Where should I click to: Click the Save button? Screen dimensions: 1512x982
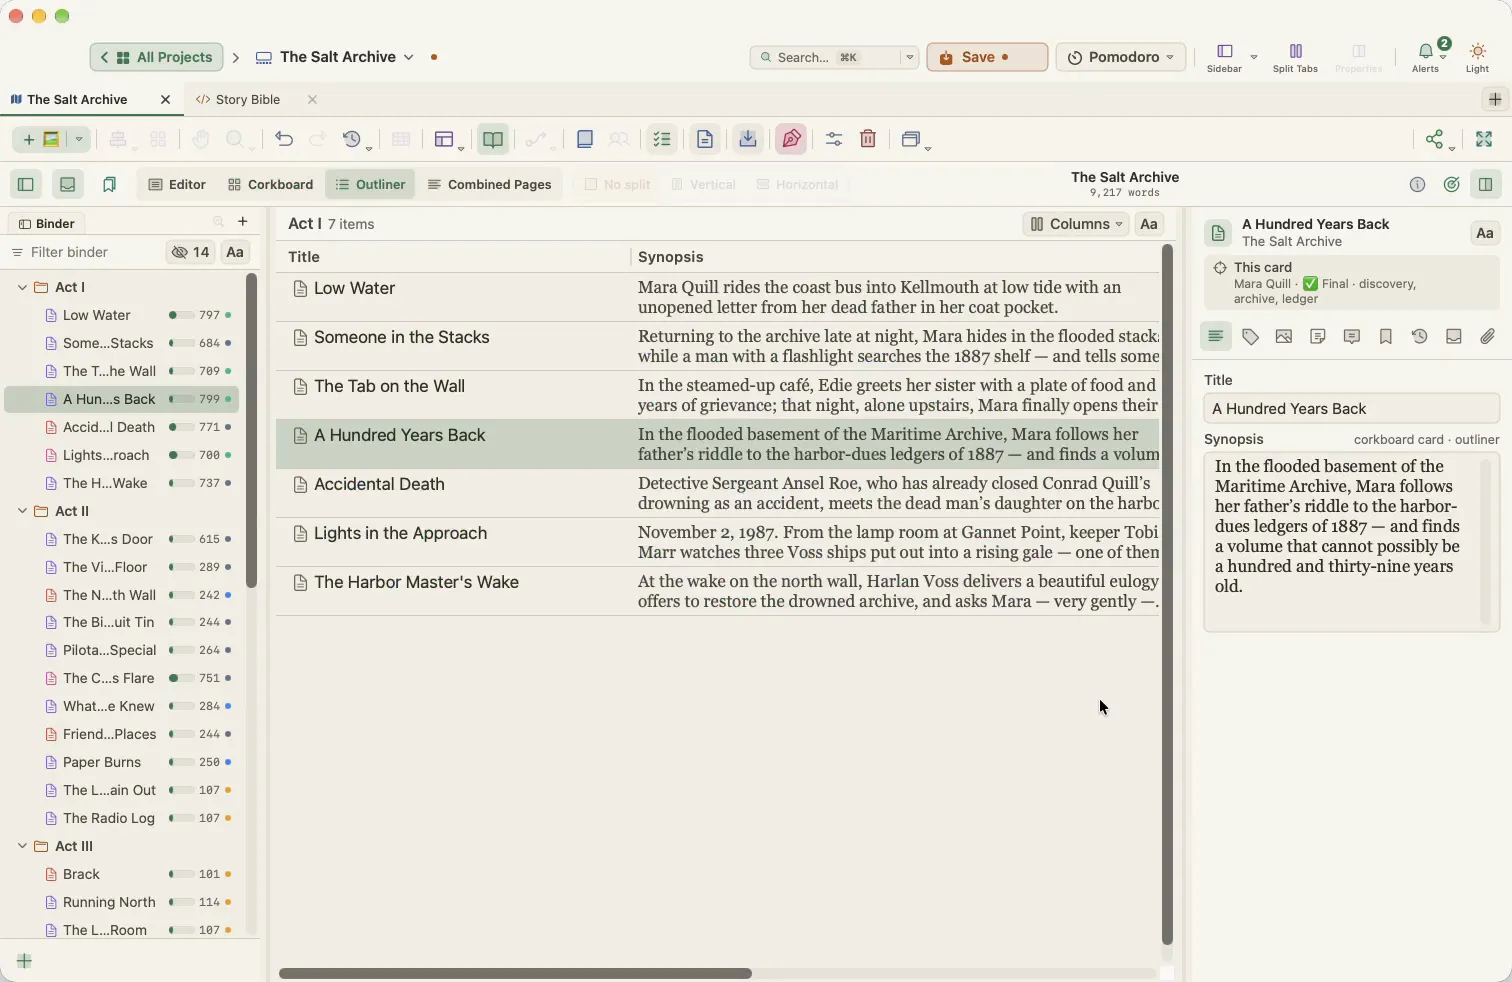[987, 57]
